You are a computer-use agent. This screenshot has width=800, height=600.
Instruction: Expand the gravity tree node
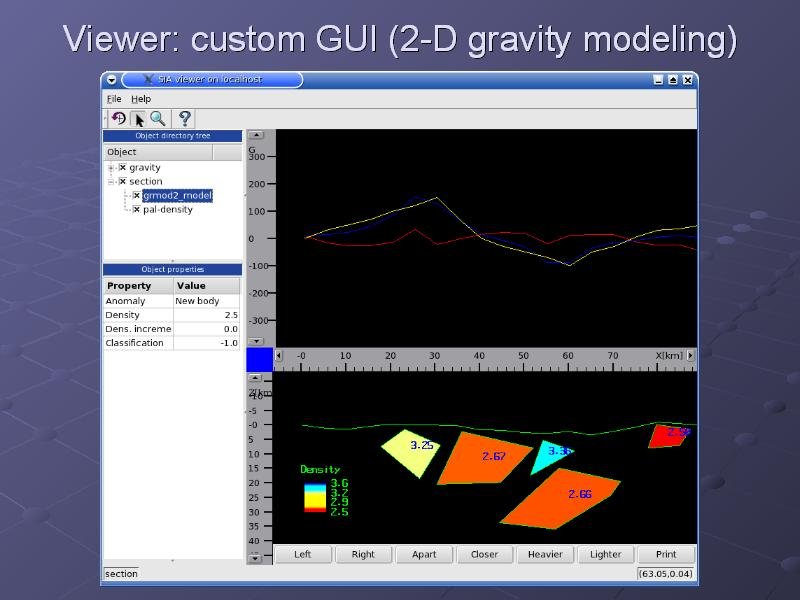click(111, 168)
